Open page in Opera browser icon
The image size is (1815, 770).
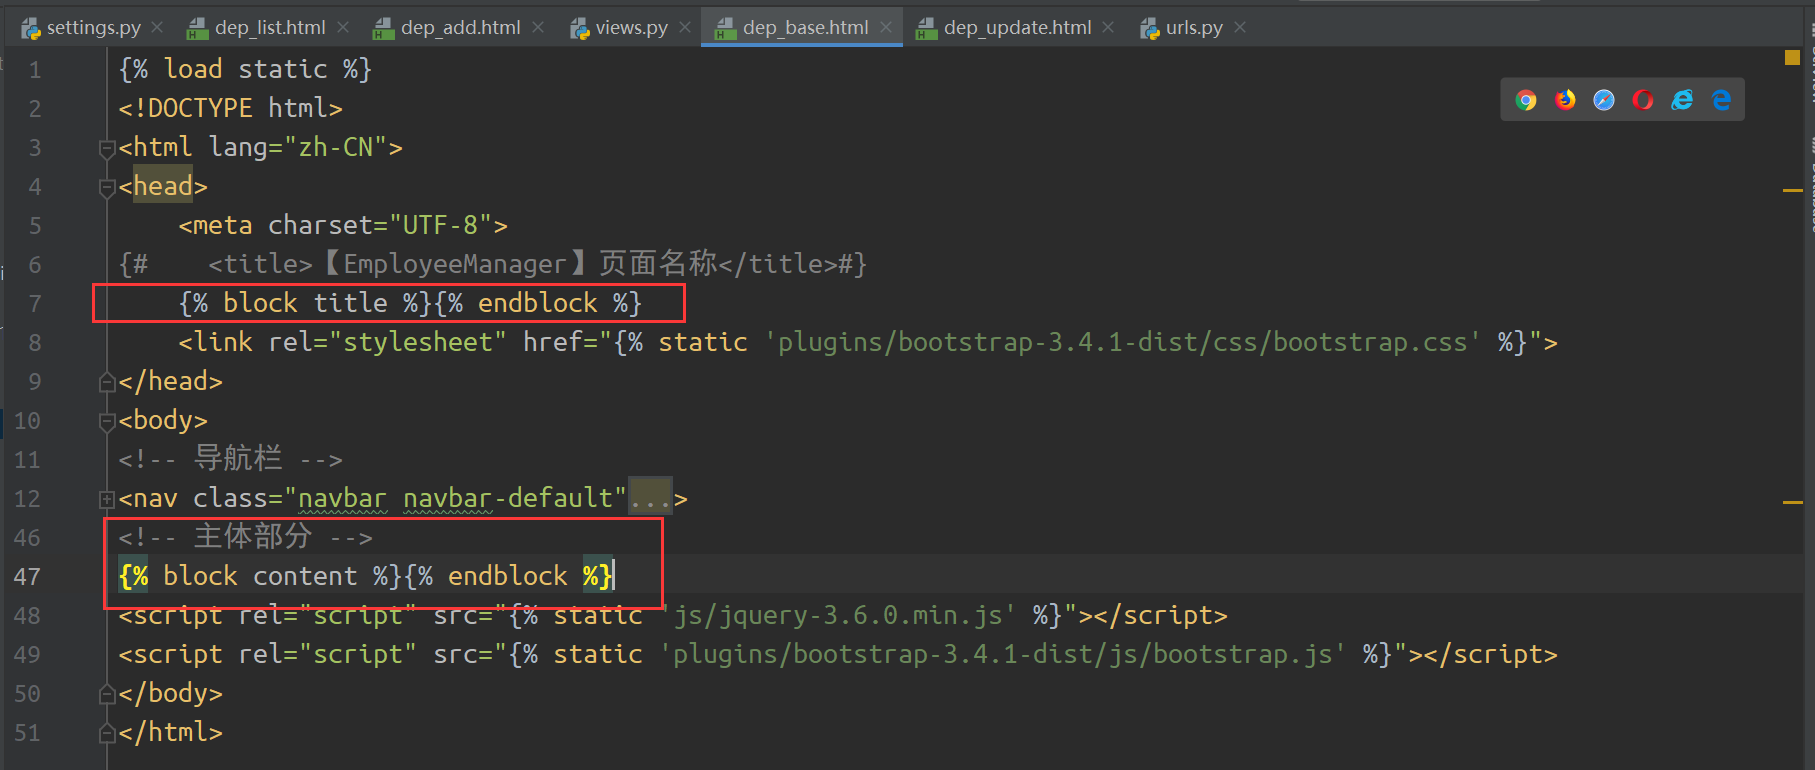pyautogui.click(x=1643, y=100)
